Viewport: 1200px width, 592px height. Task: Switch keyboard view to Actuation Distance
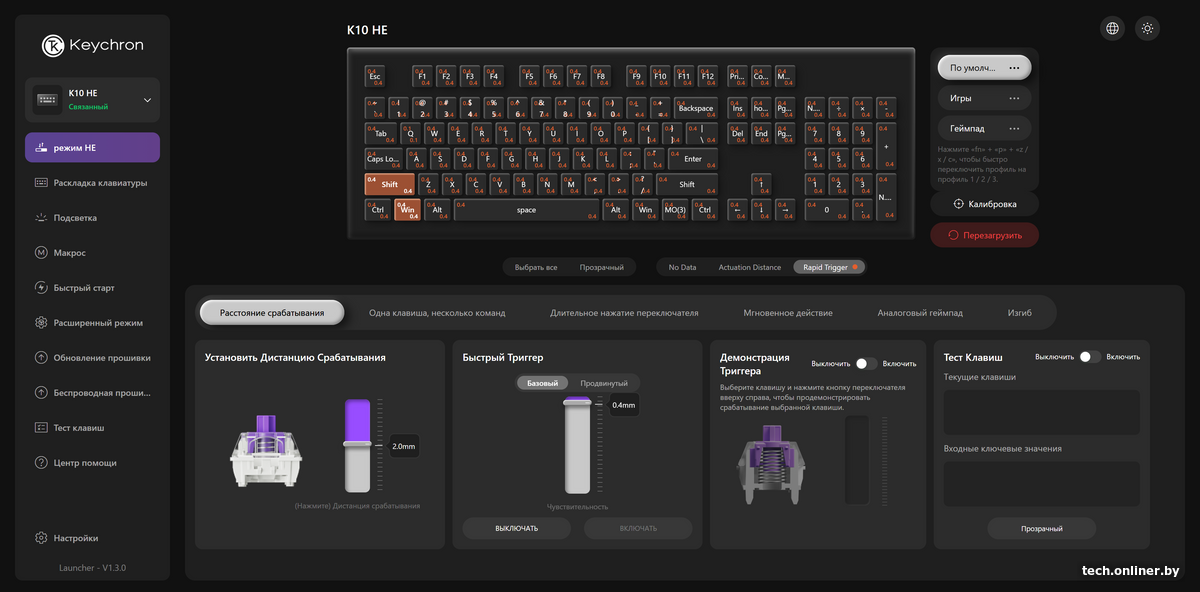[750, 267]
